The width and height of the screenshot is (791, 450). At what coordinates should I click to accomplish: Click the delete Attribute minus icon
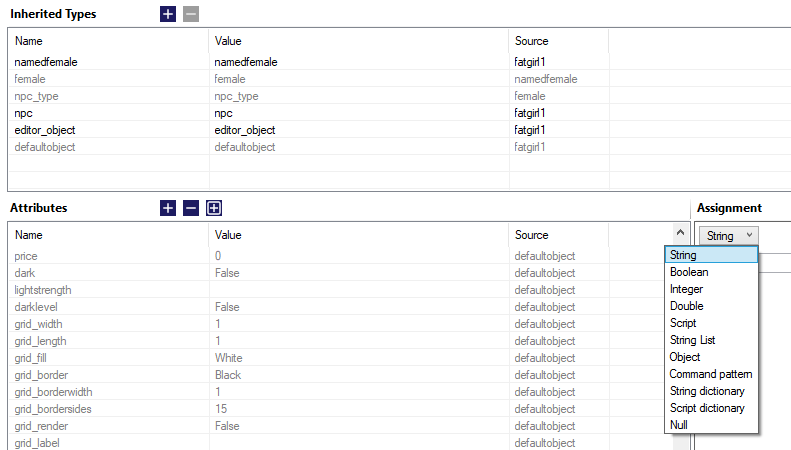click(x=191, y=208)
